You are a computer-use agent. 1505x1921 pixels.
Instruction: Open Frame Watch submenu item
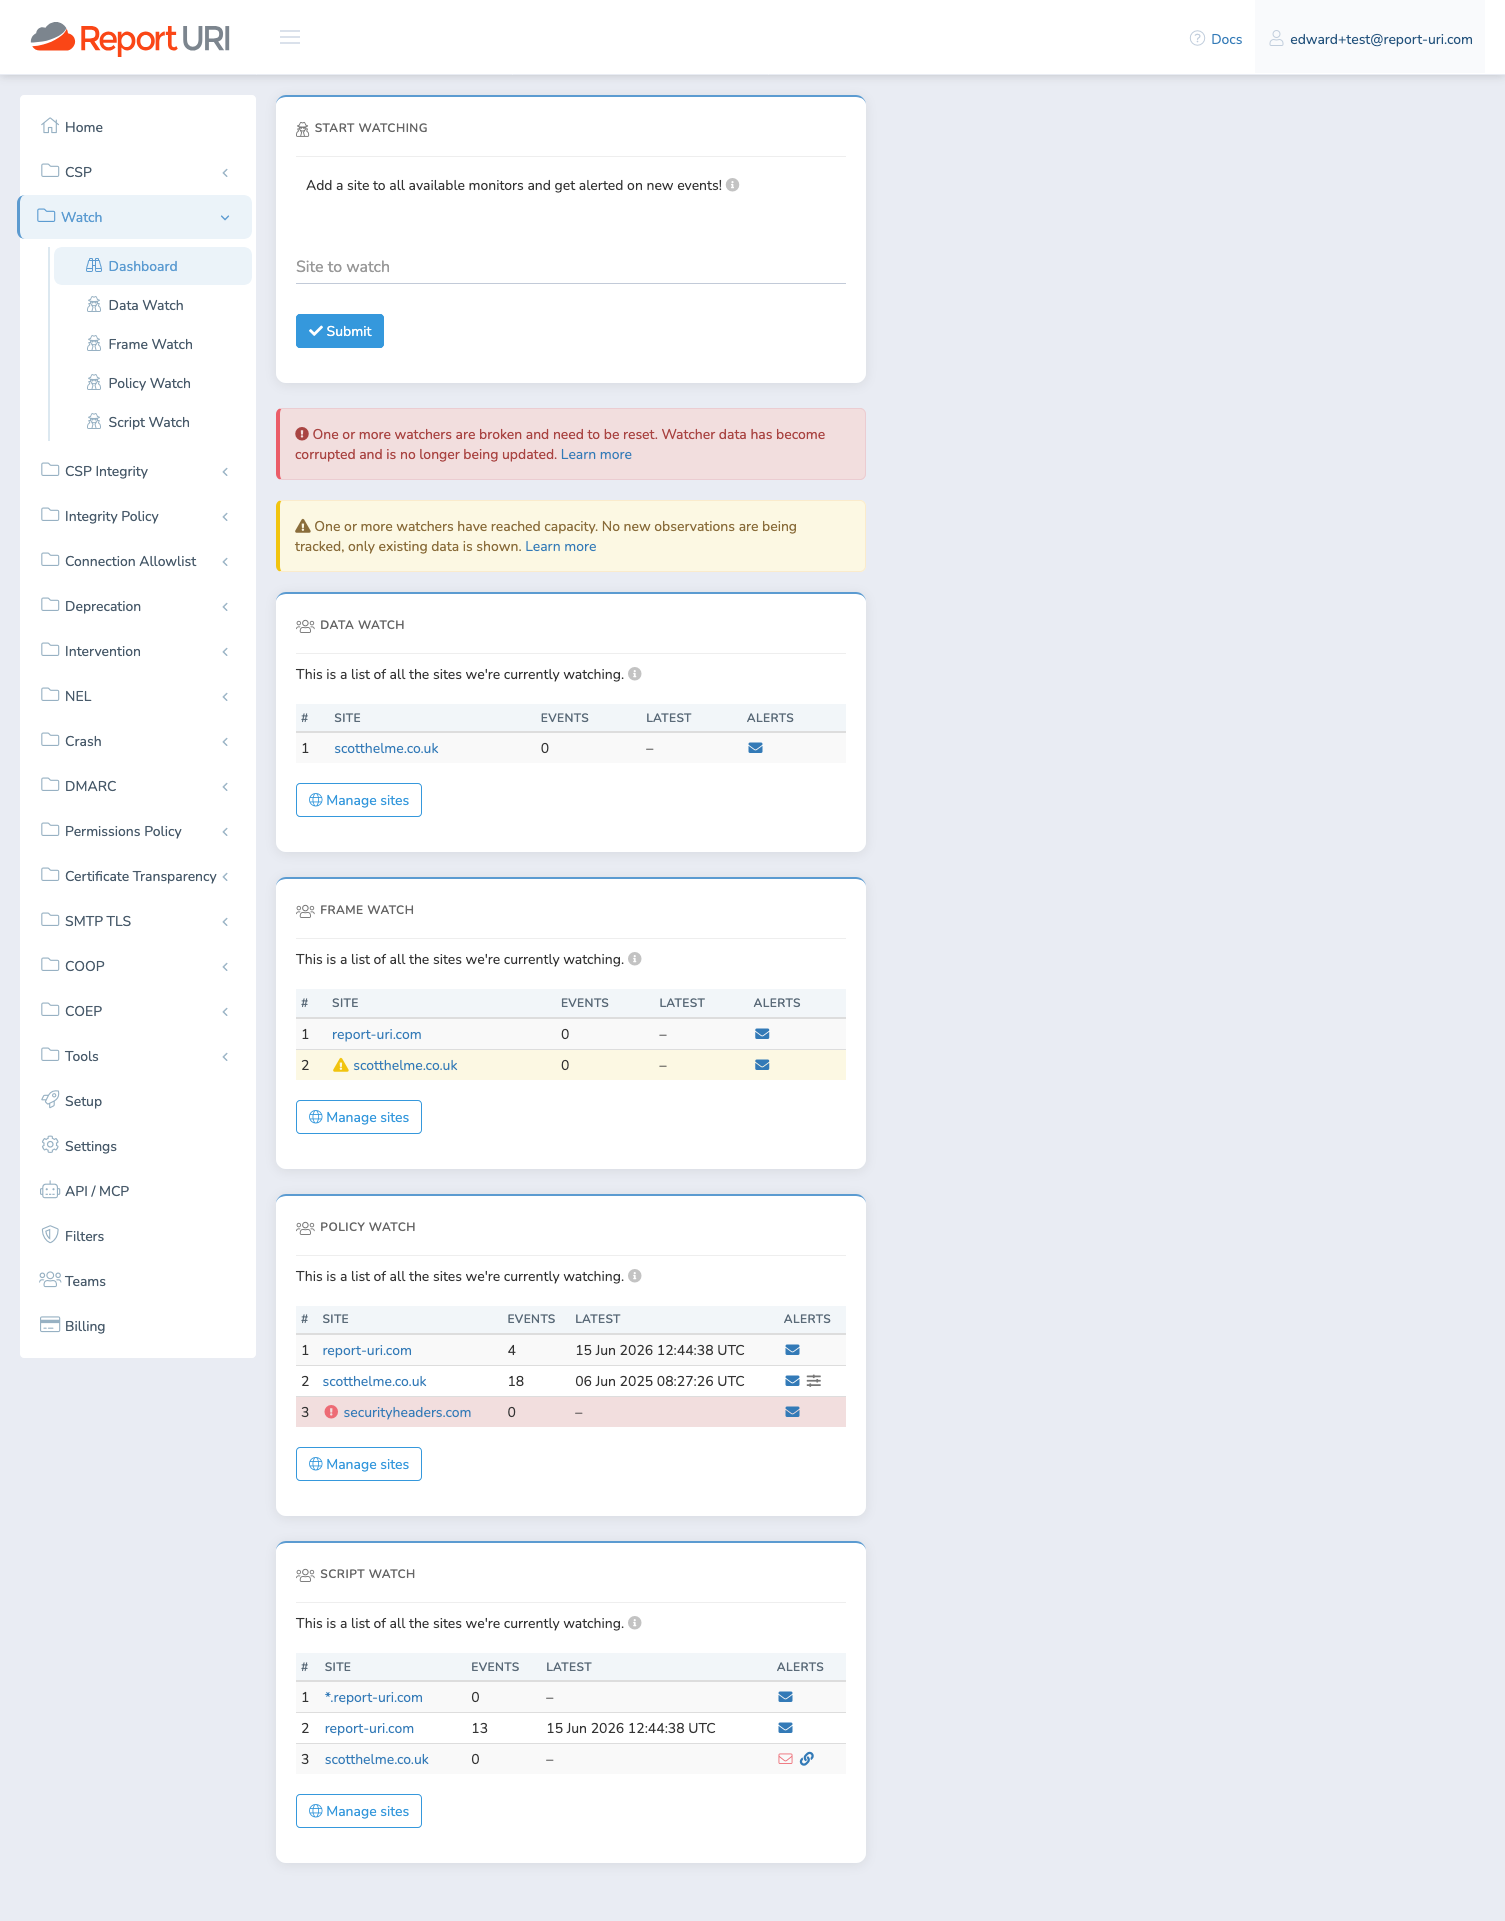pyautogui.click(x=153, y=344)
